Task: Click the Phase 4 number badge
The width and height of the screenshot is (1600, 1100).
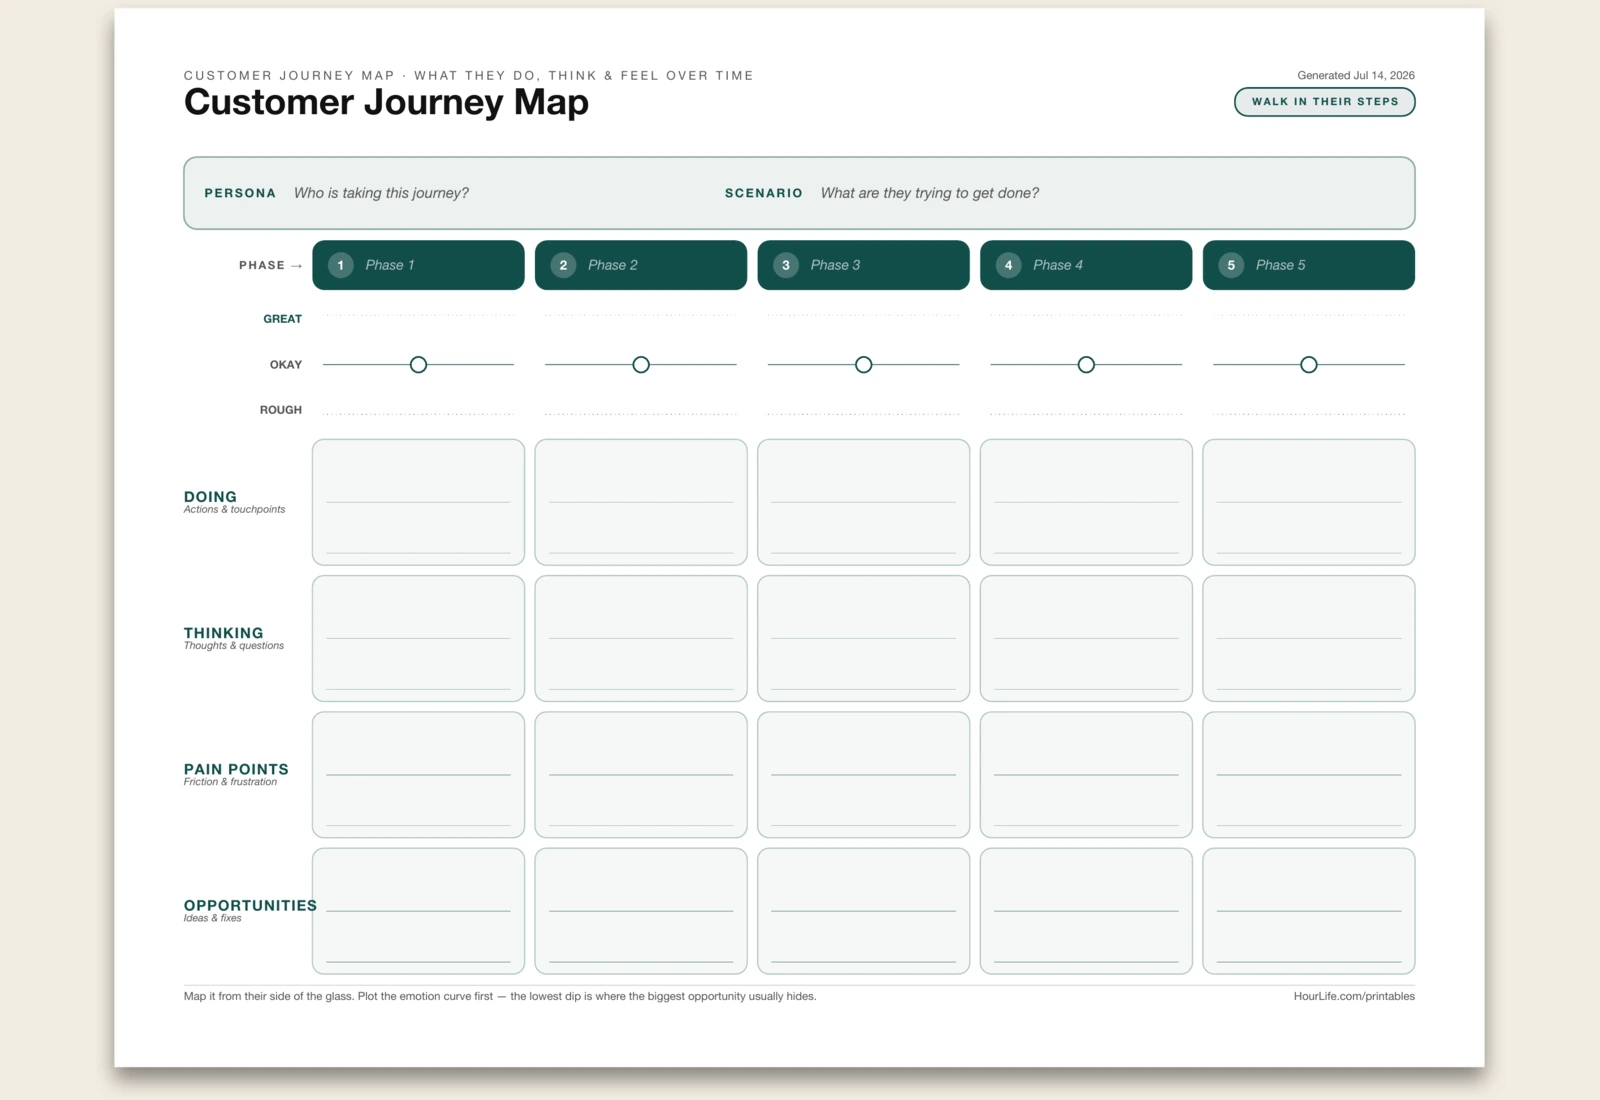Action: 1008,265
